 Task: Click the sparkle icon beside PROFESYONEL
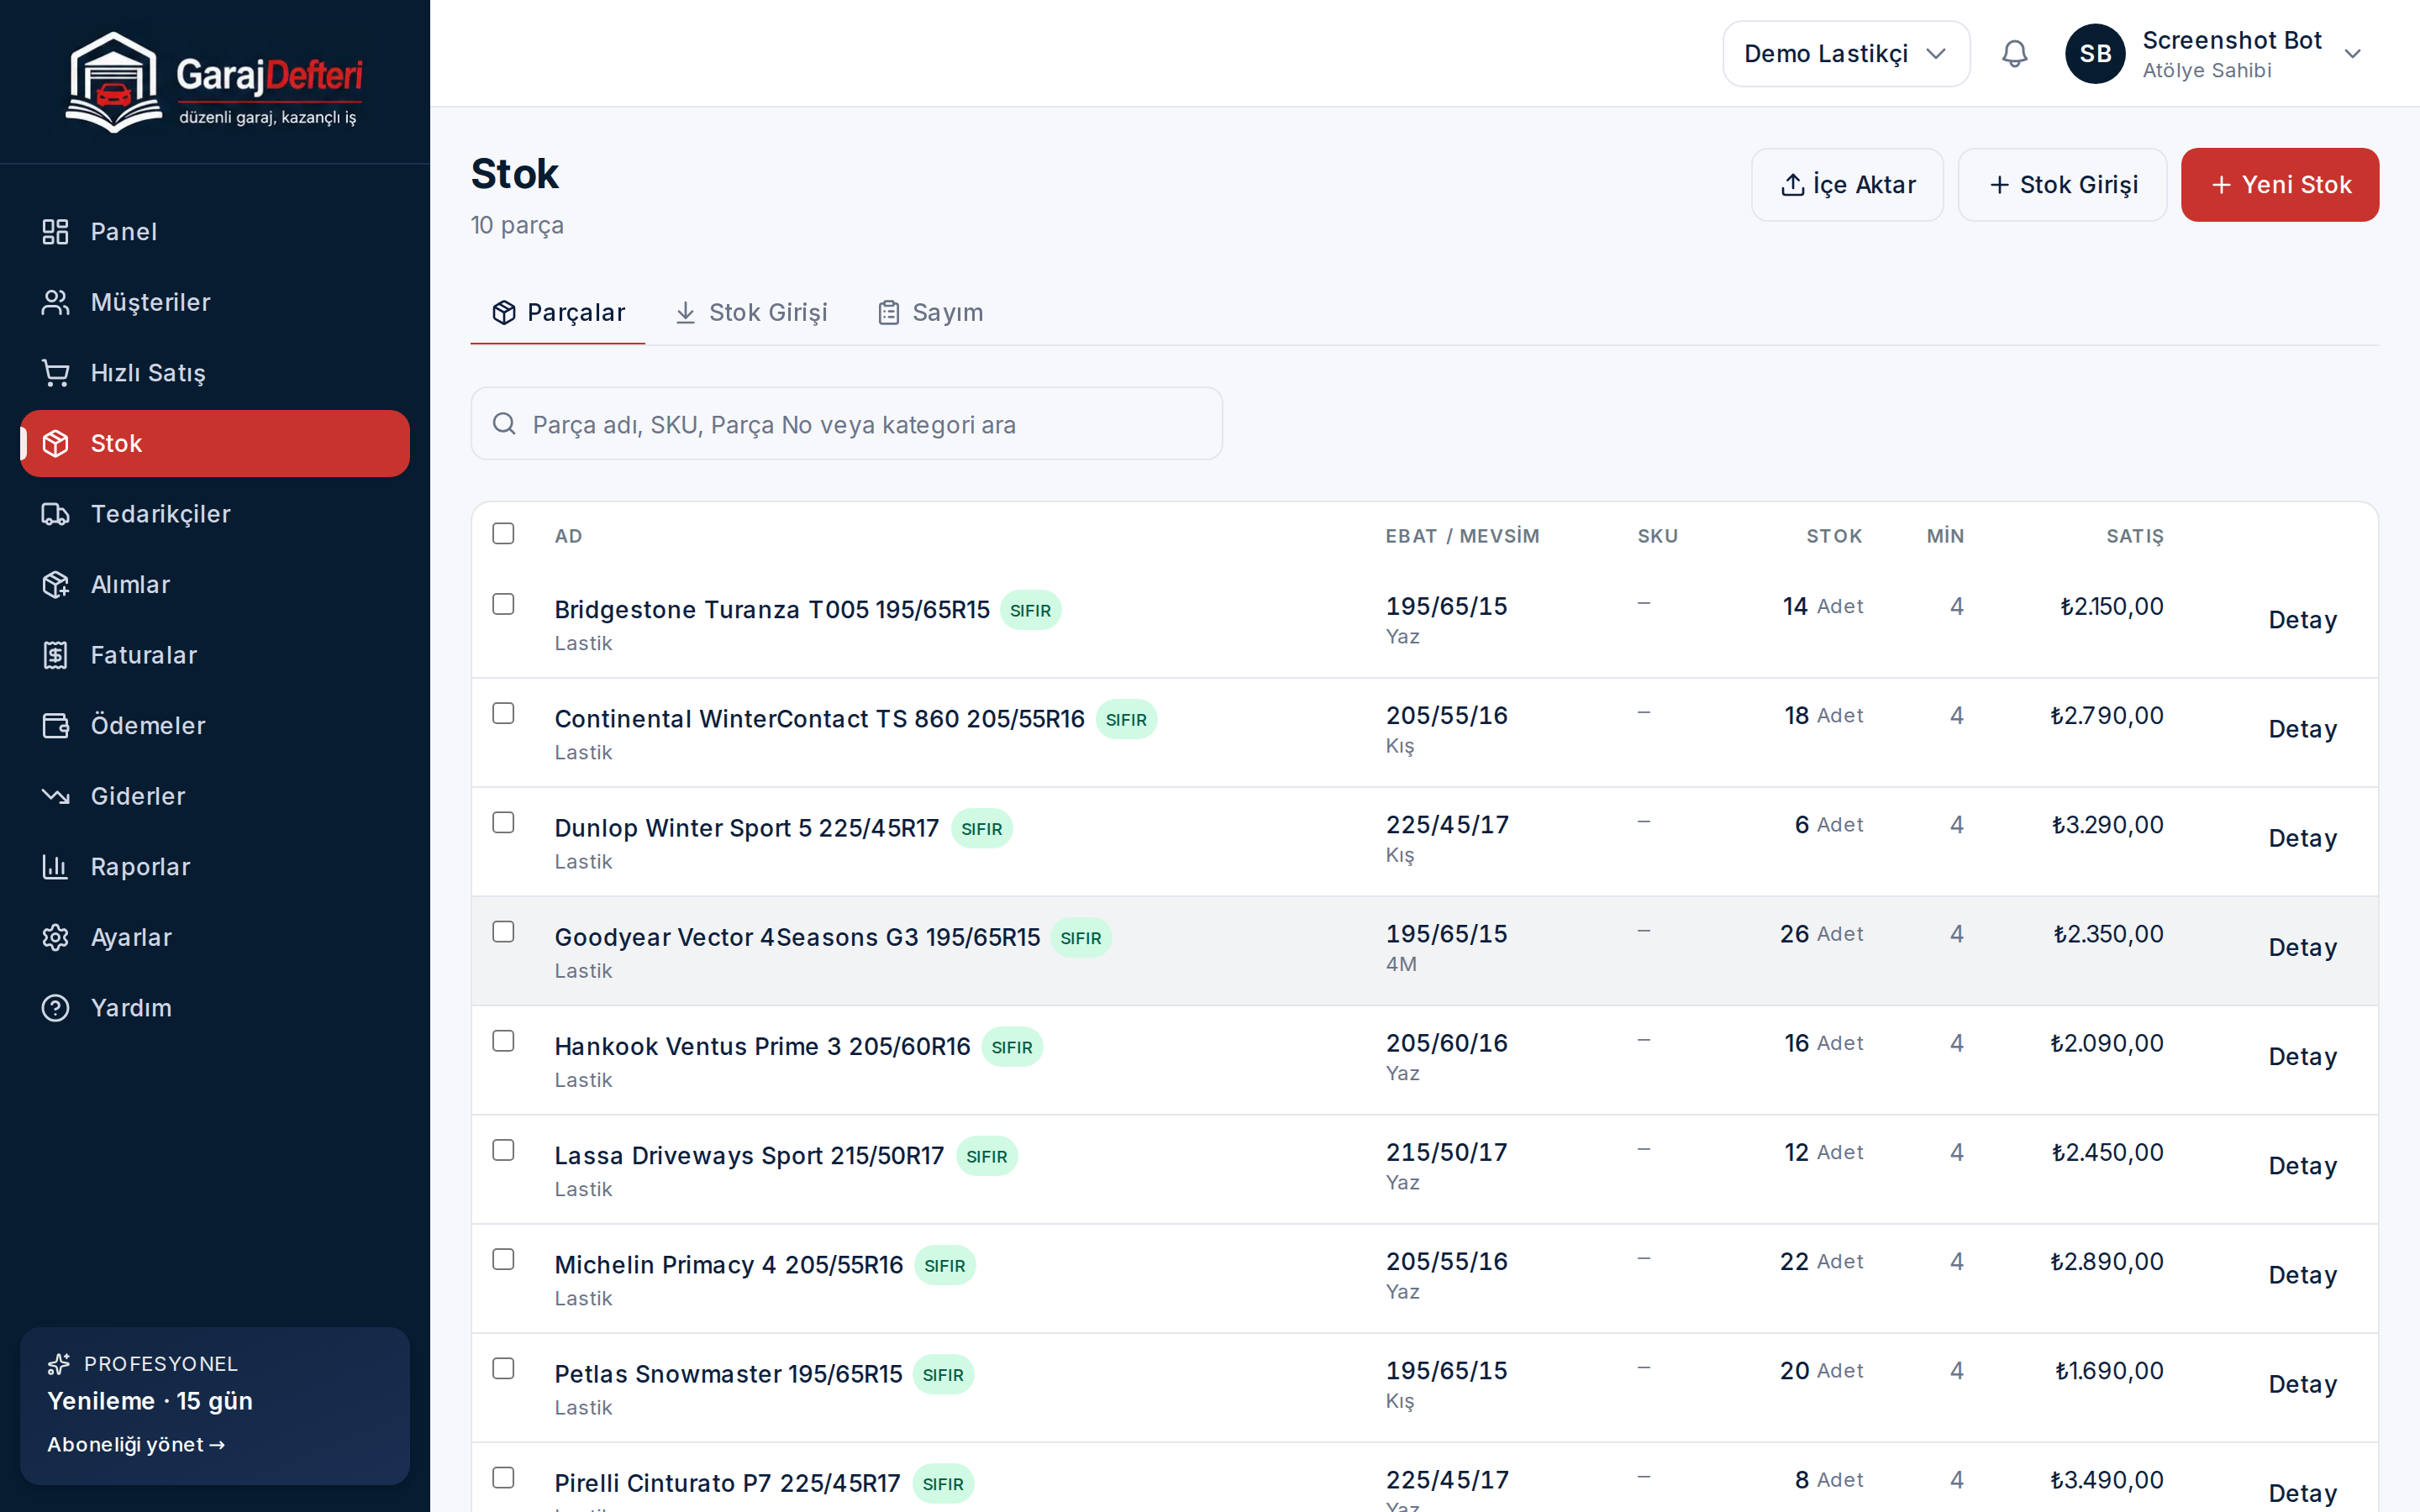point(59,1364)
